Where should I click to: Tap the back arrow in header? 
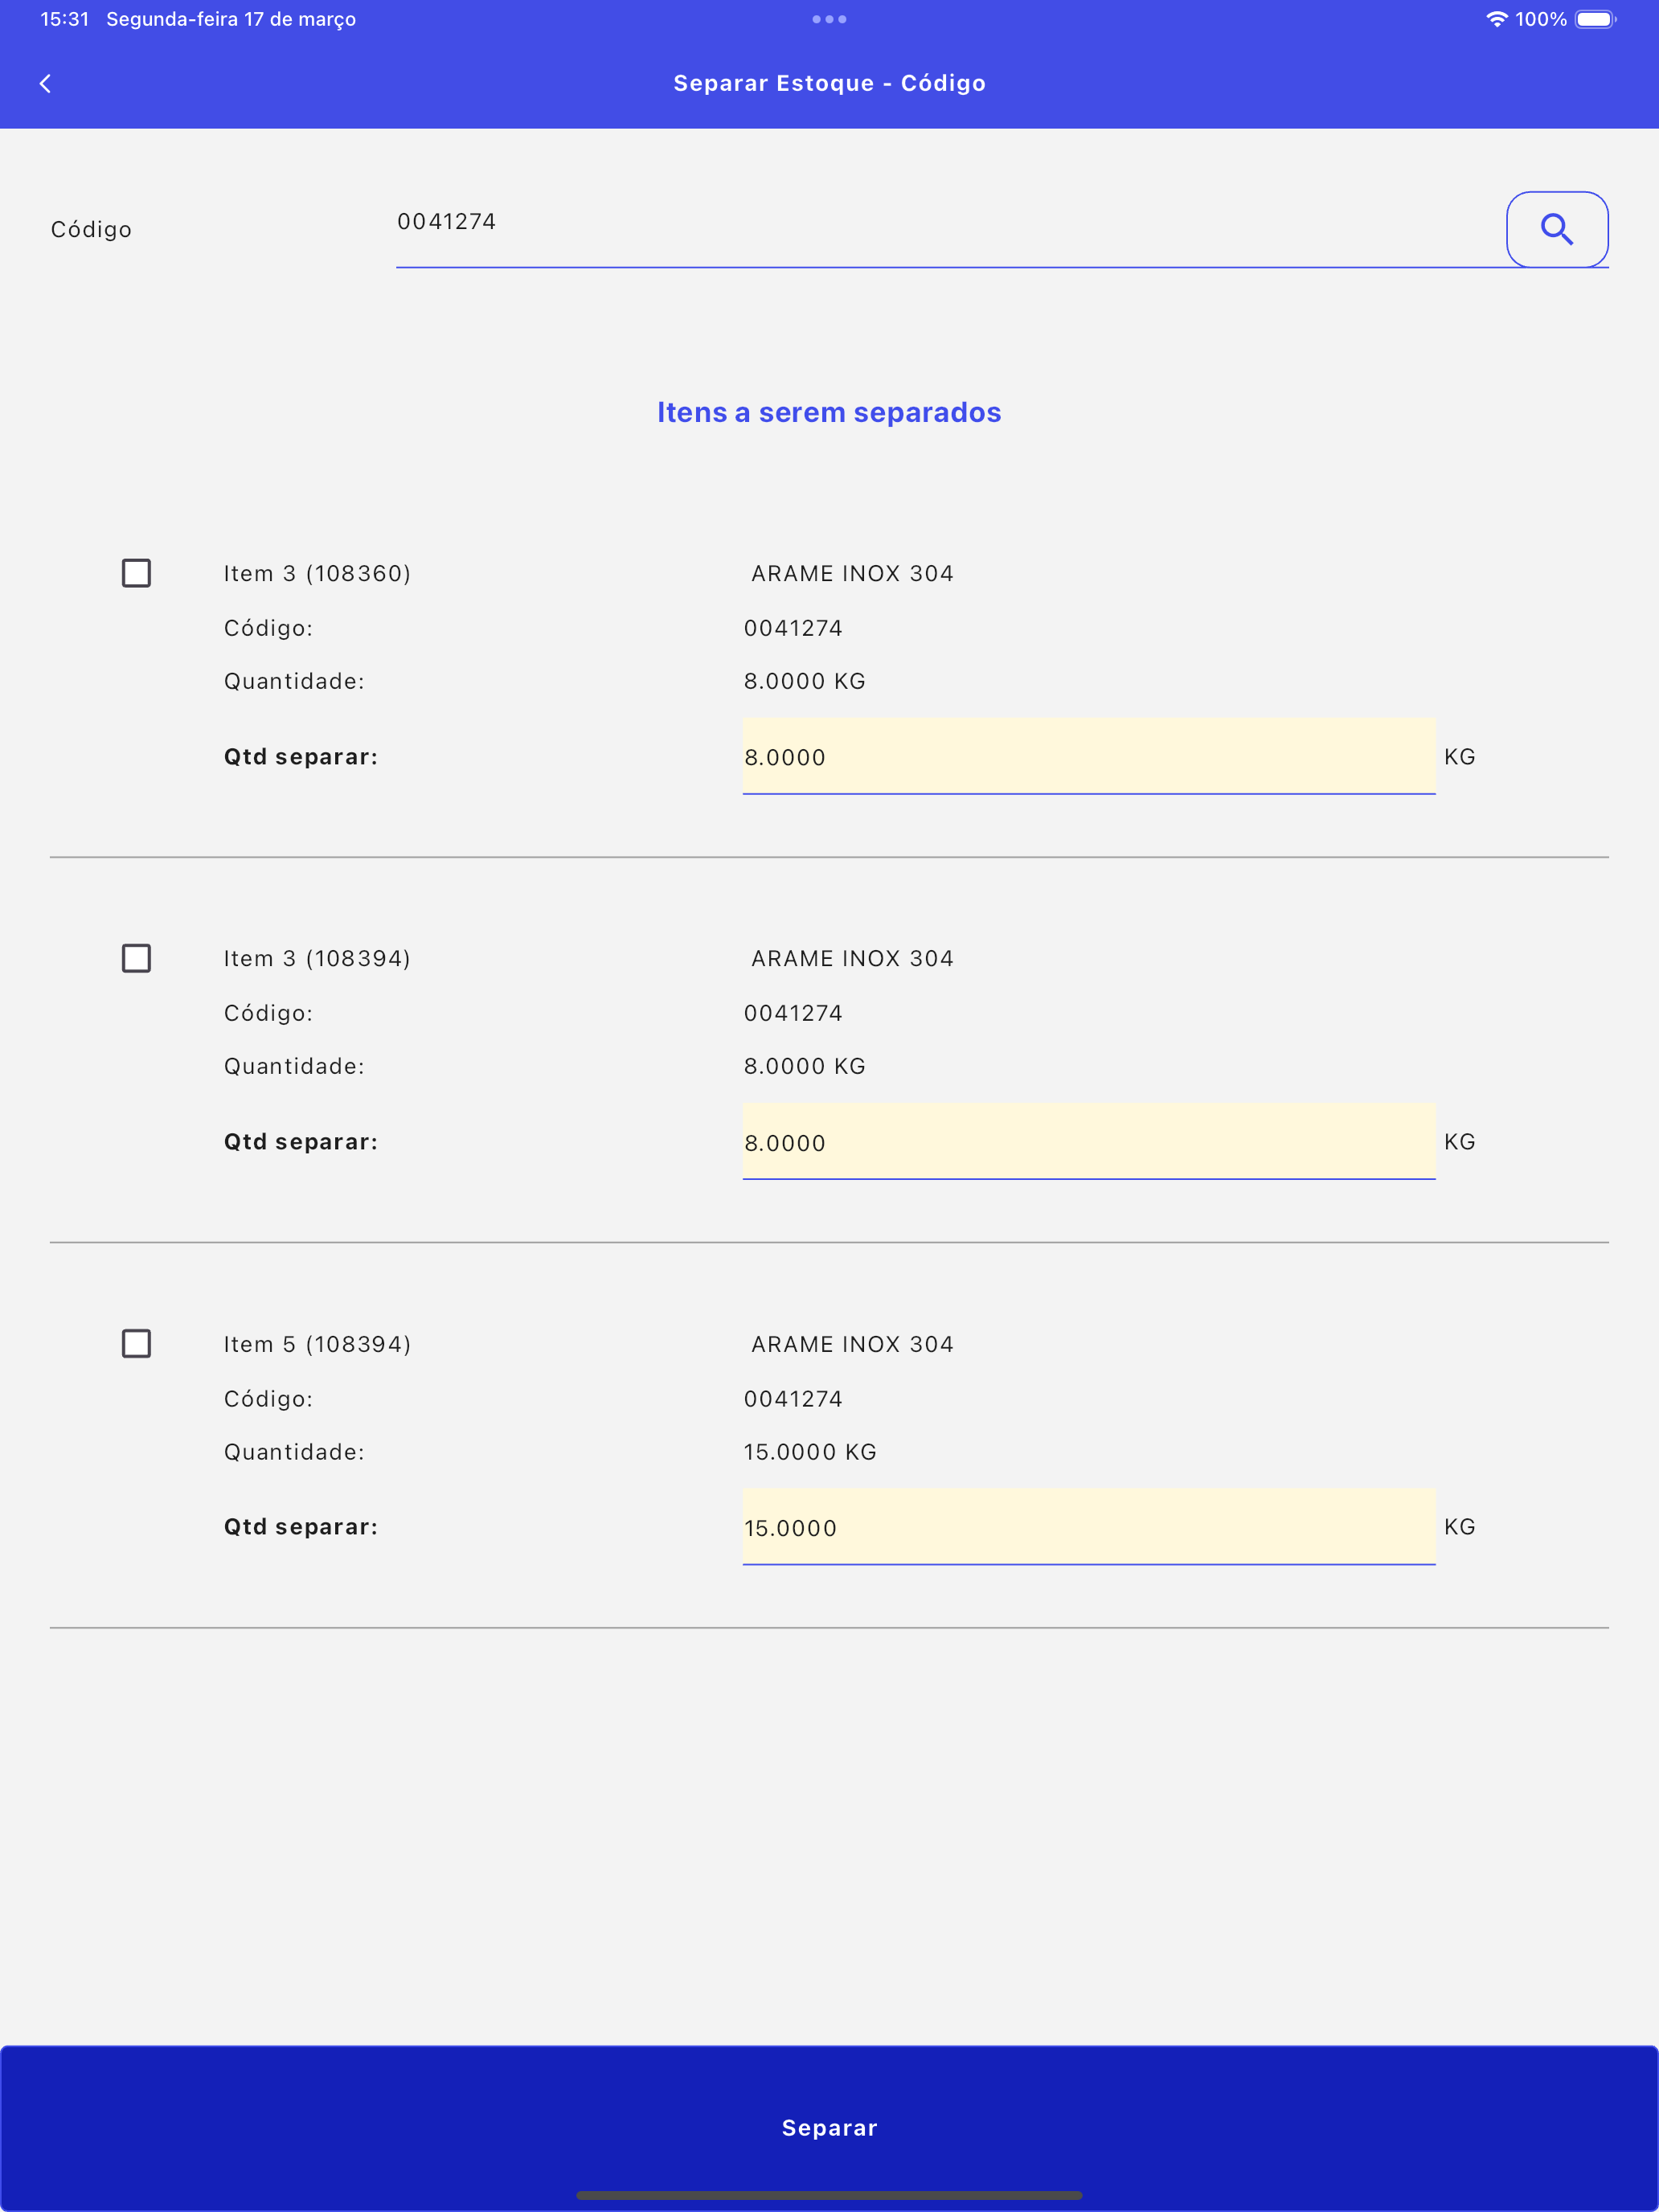pyautogui.click(x=45, y=83)
